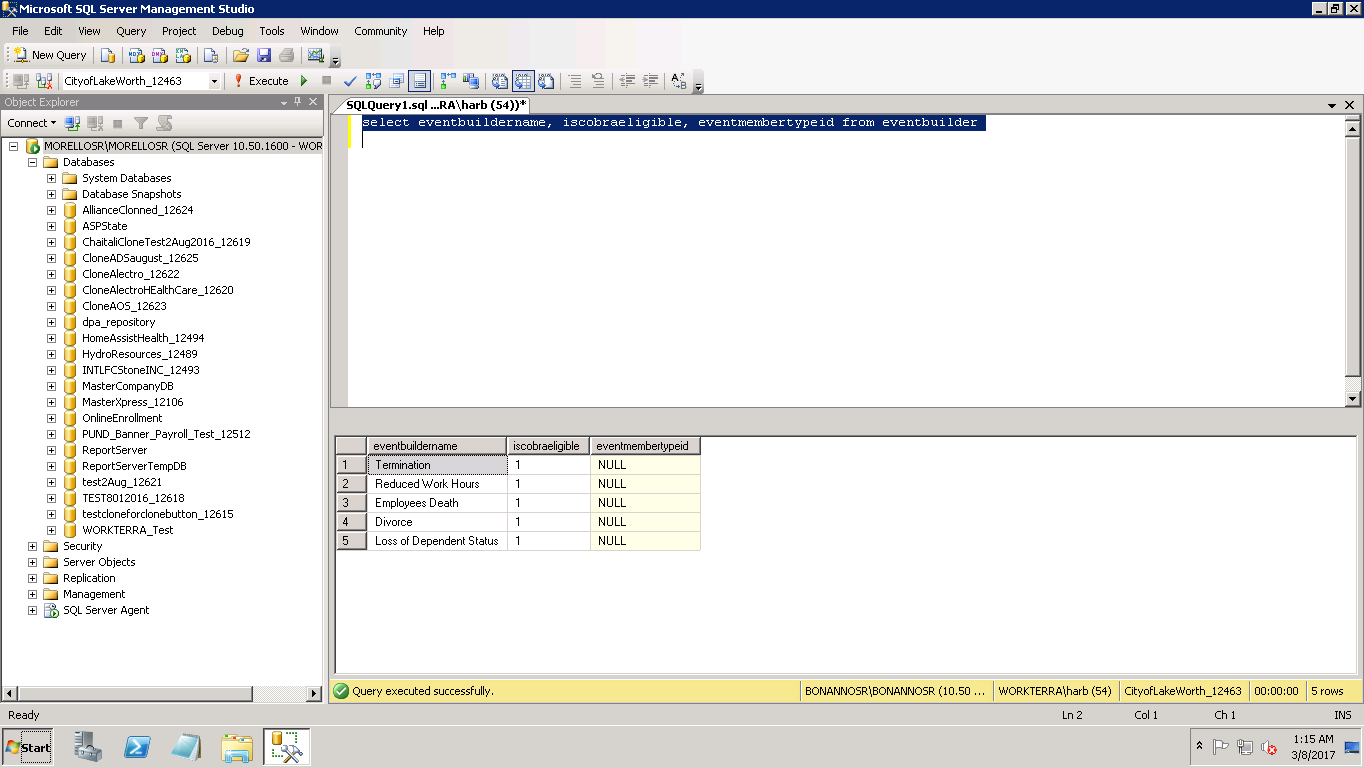The width and height of the screenshot is (1364, 768).
Task: Click the Execute button
Action: (261, 81)
